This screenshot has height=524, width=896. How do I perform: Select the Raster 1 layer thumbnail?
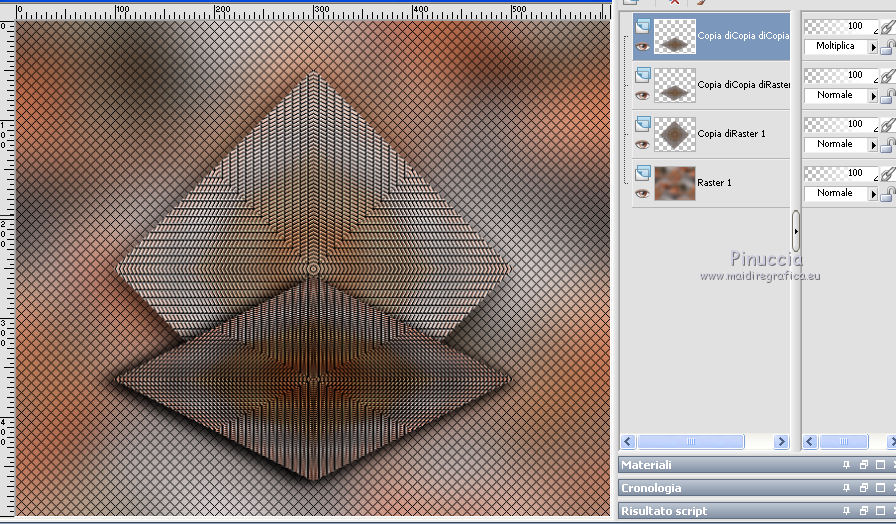click(x=675, y=183)
